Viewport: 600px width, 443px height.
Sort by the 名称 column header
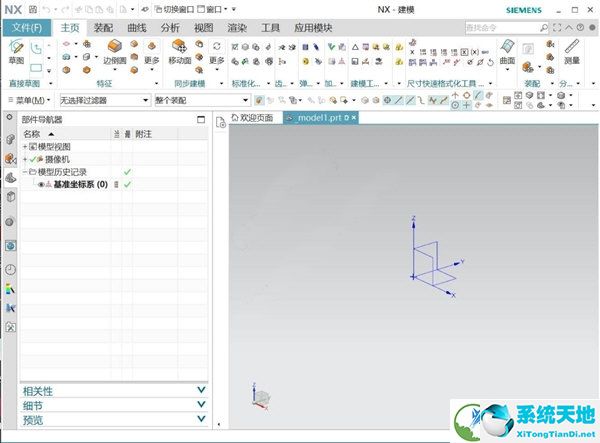65,134
